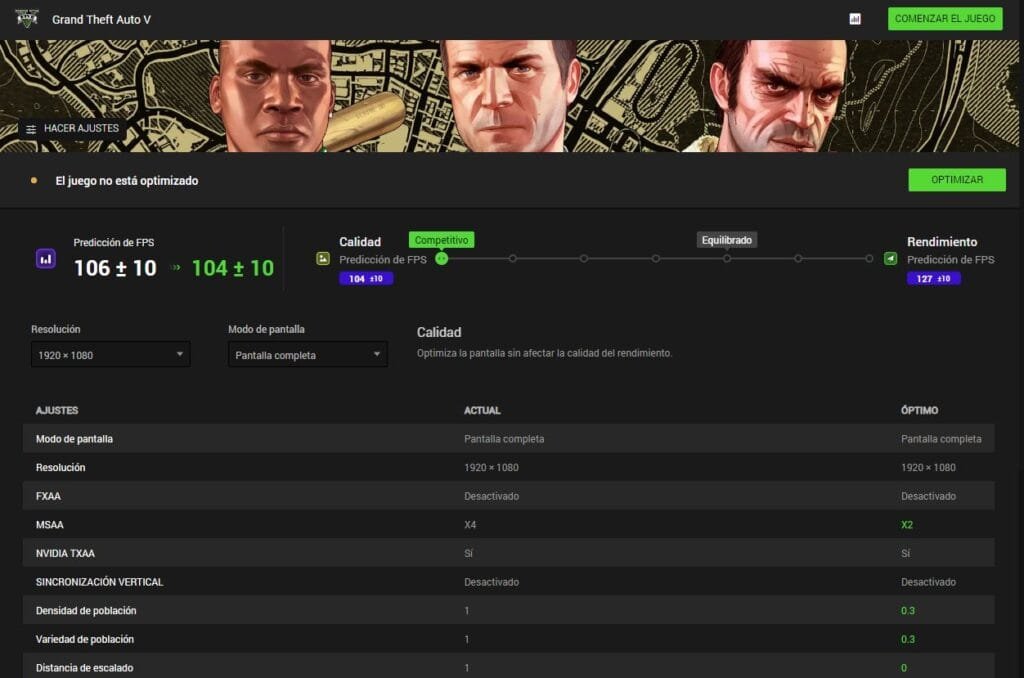The height and width of the screenshot is (678, 1024).
Task: Click the purple FPS prediction icon
Action: (x=46, y=258)
